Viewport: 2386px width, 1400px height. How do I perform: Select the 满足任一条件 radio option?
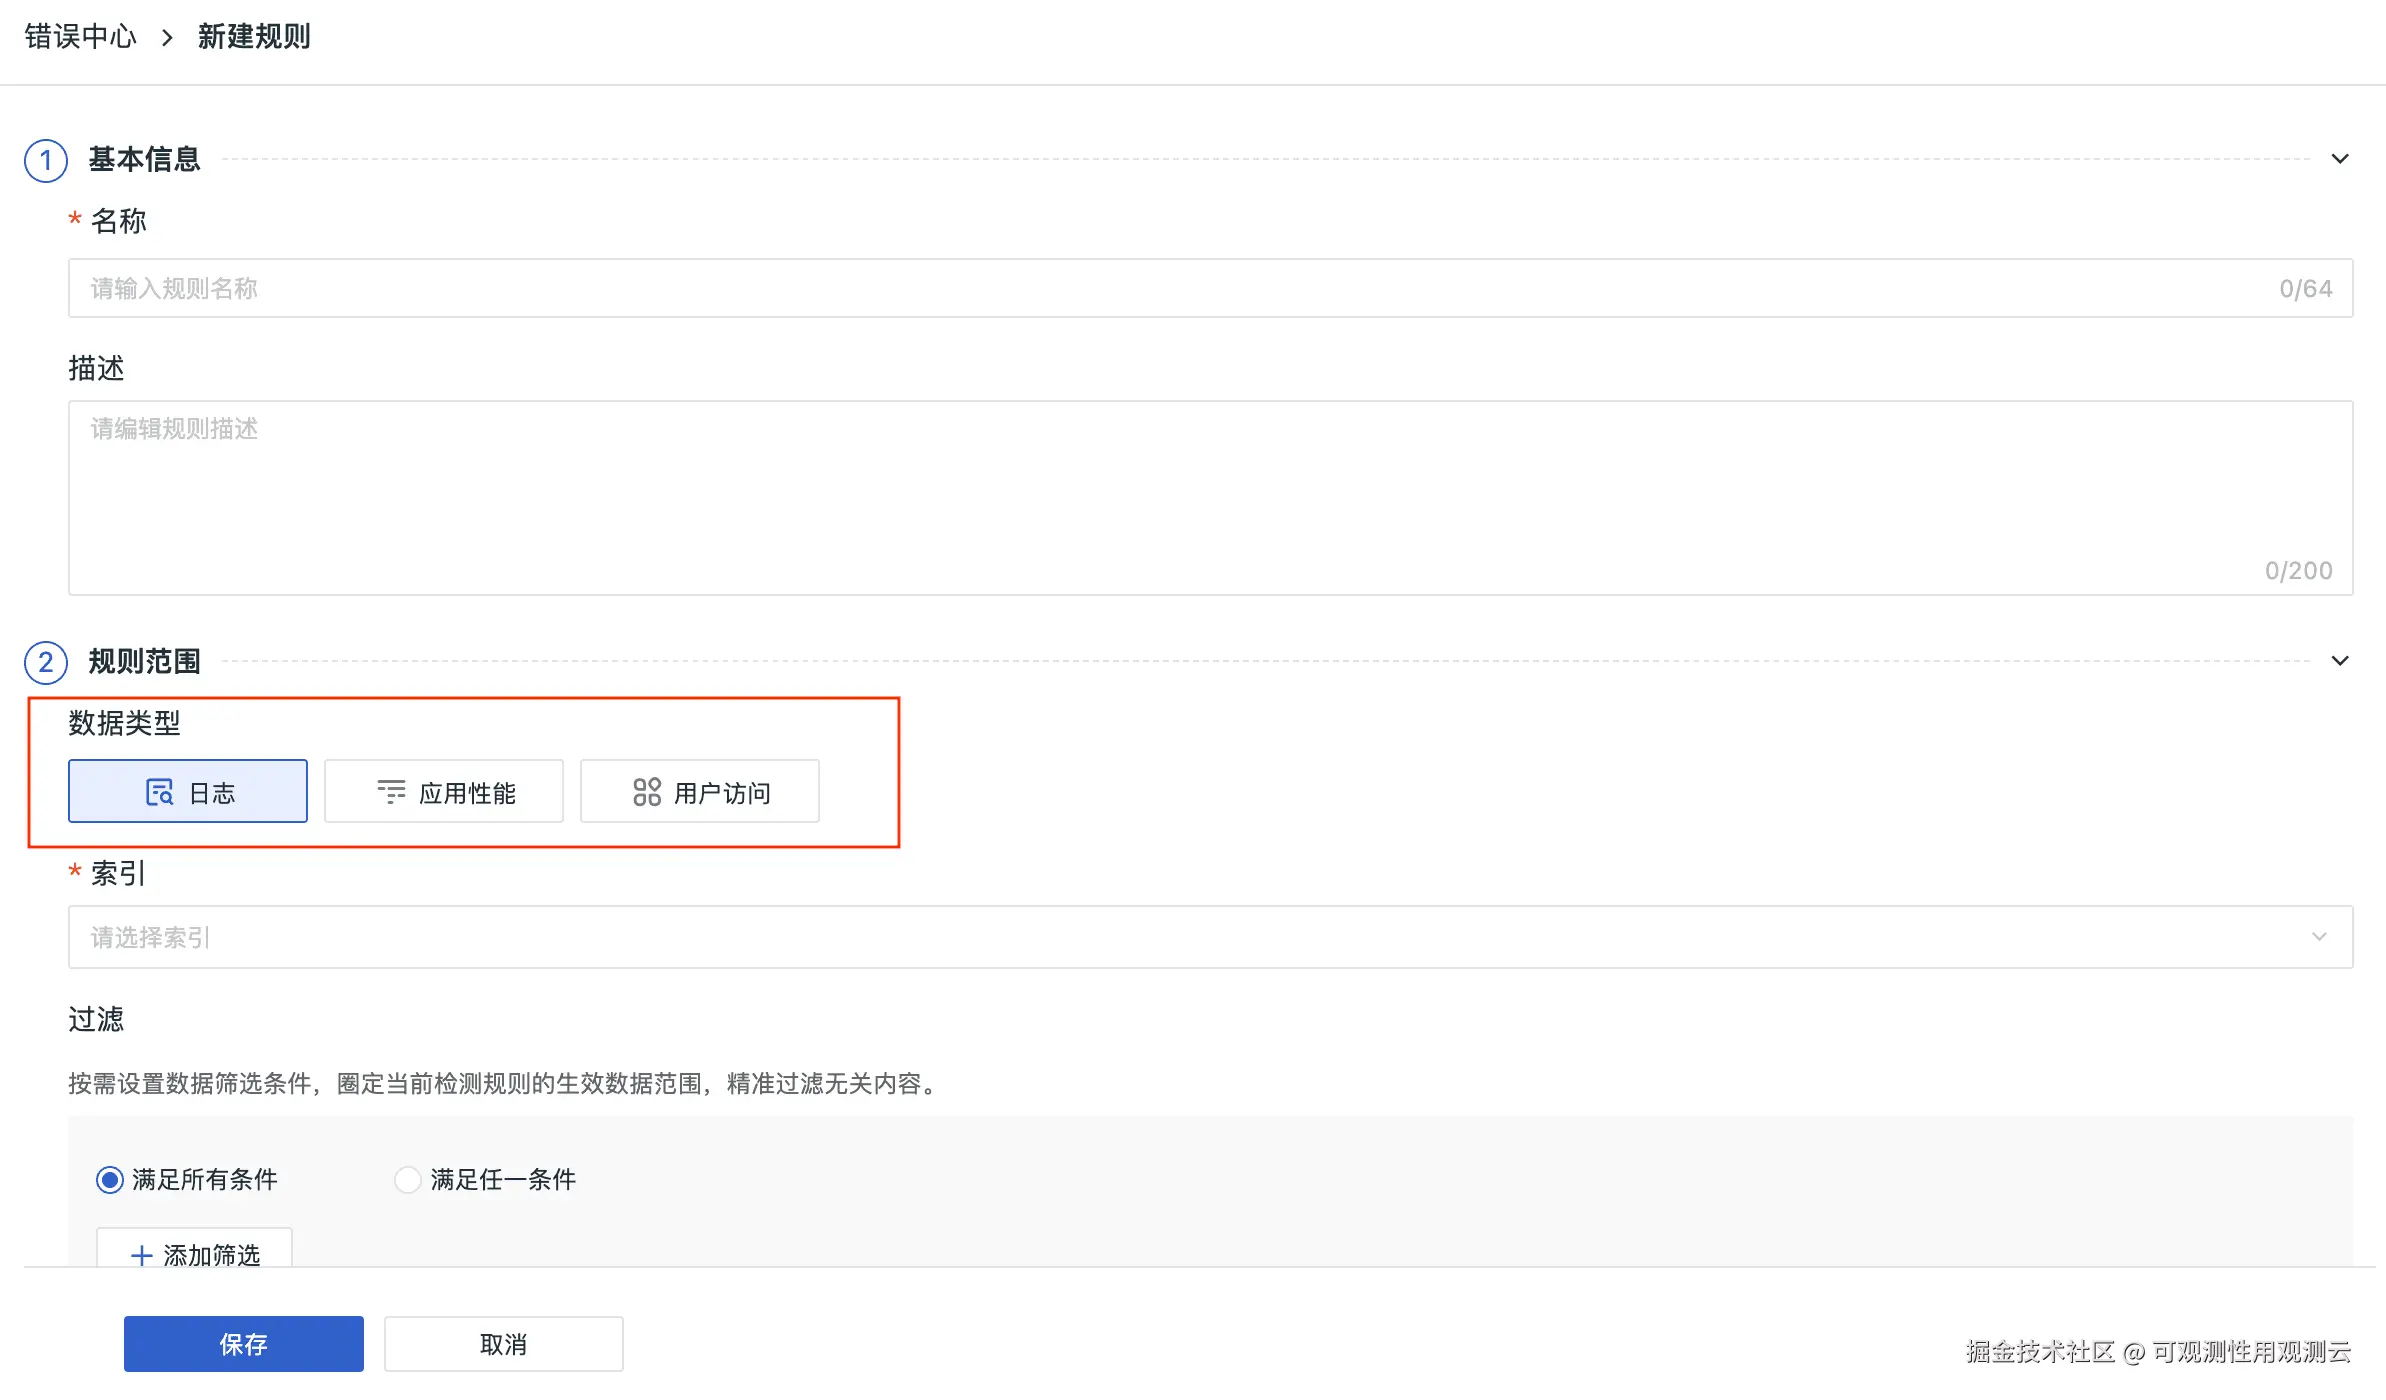click(x=407, y=1180)
